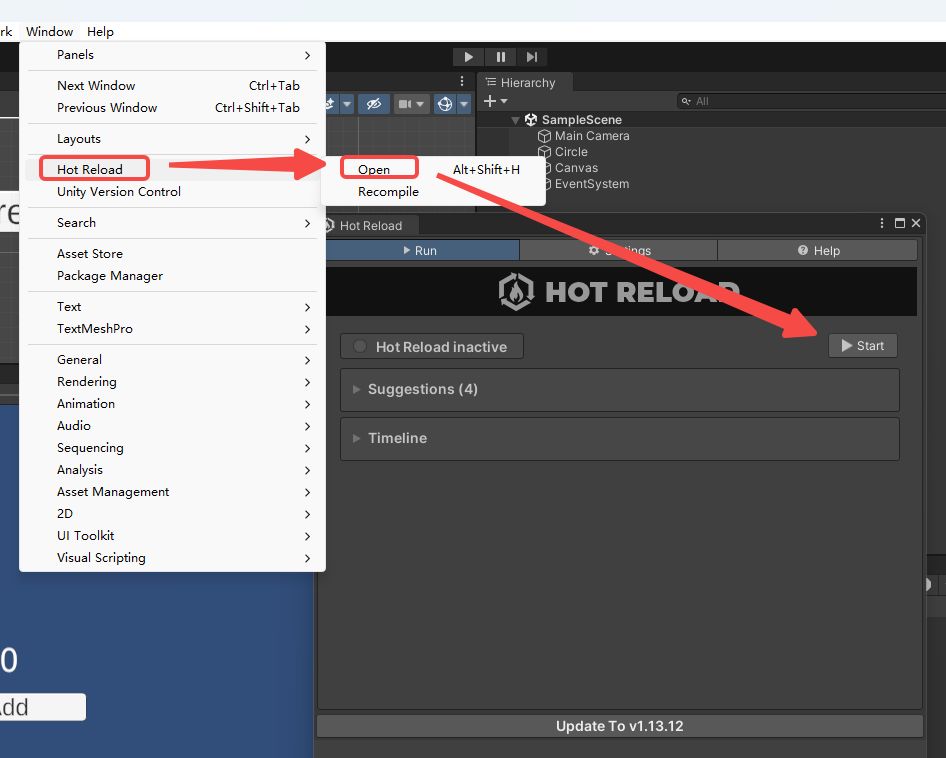This screenshot has height=758, width=946.
Task: Click the Hot Reload inactive status indicator
Action: click(432, 346)
